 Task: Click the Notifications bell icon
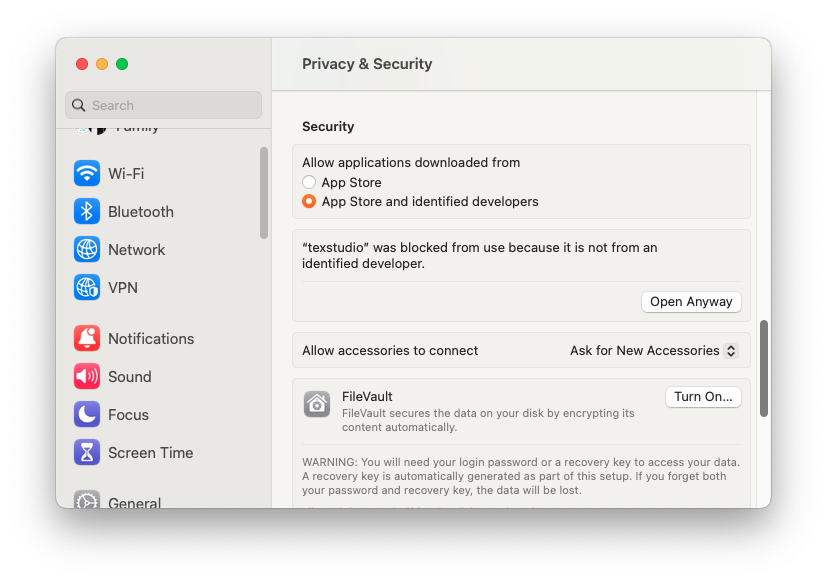(87, 338)
